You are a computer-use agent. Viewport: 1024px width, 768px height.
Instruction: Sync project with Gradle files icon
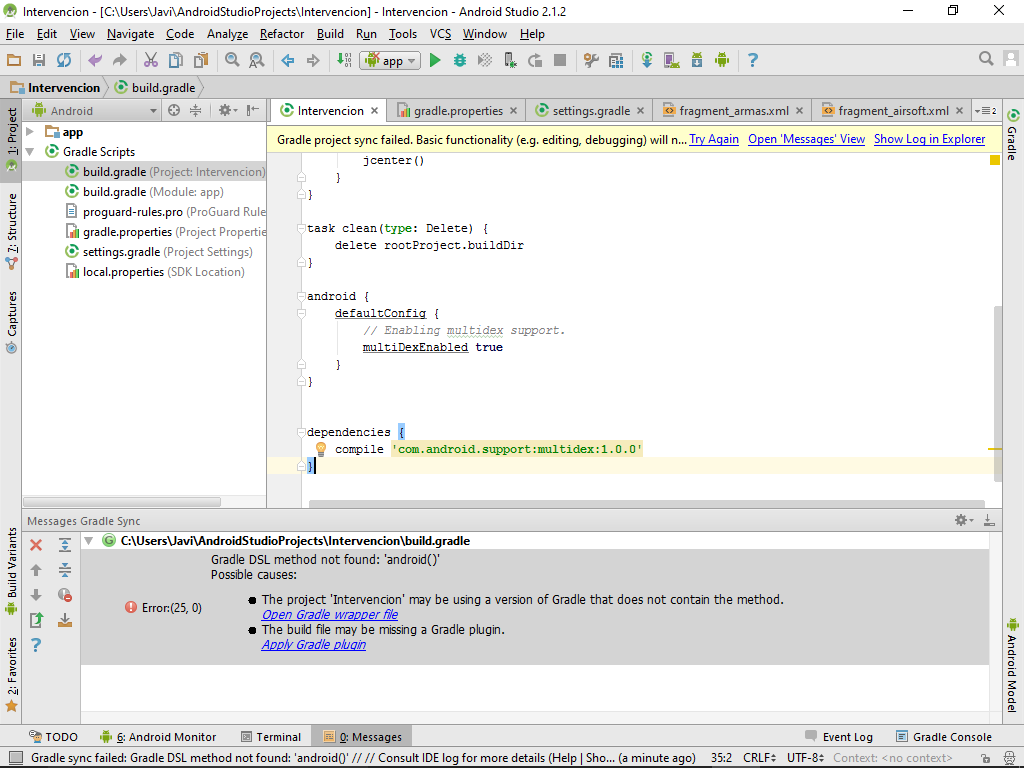(x=647, y=60)
